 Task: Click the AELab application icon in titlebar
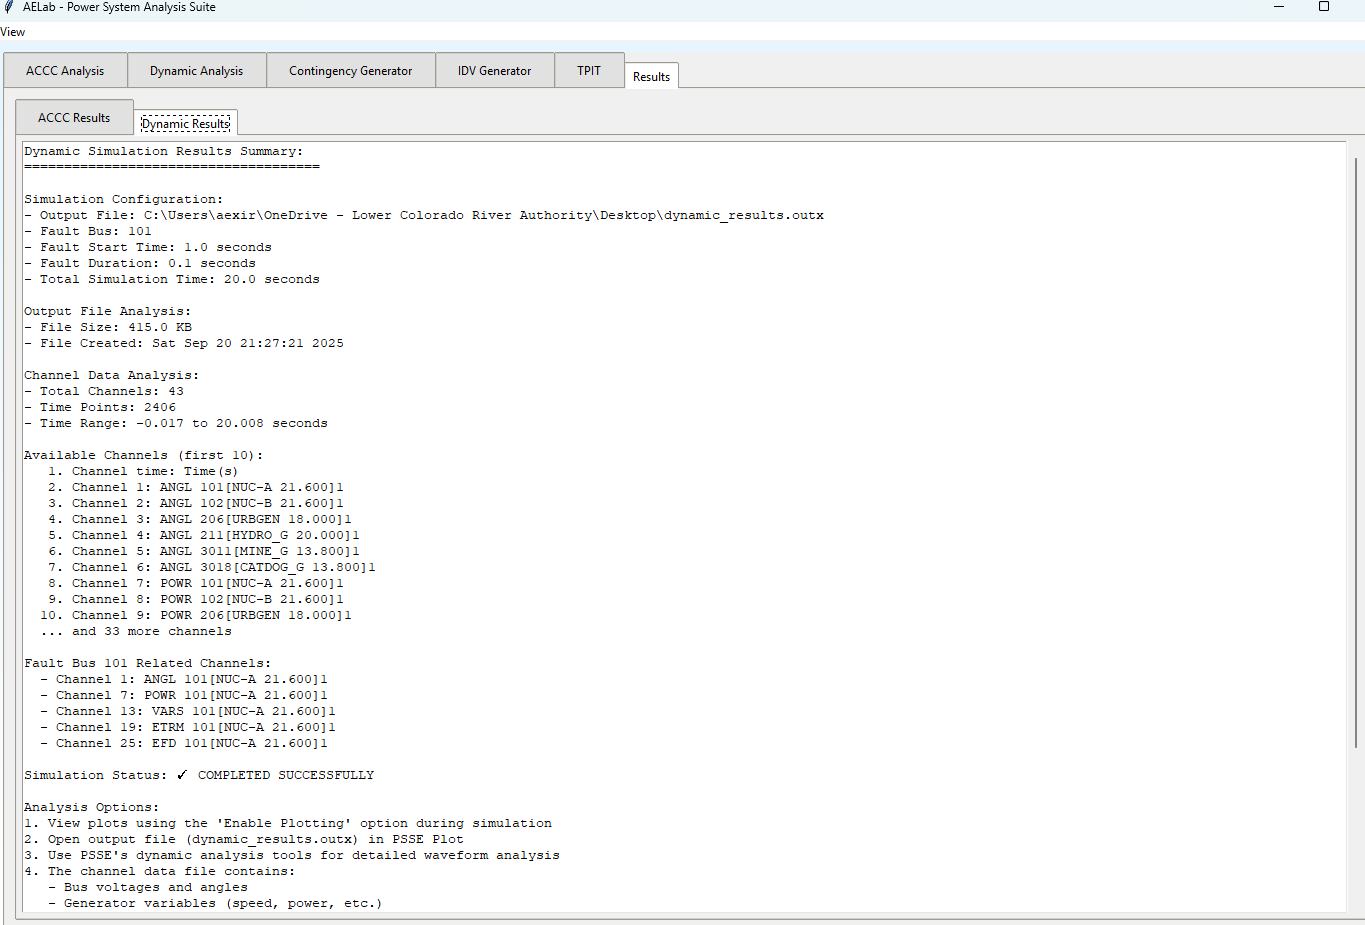[x=8, y=7]
